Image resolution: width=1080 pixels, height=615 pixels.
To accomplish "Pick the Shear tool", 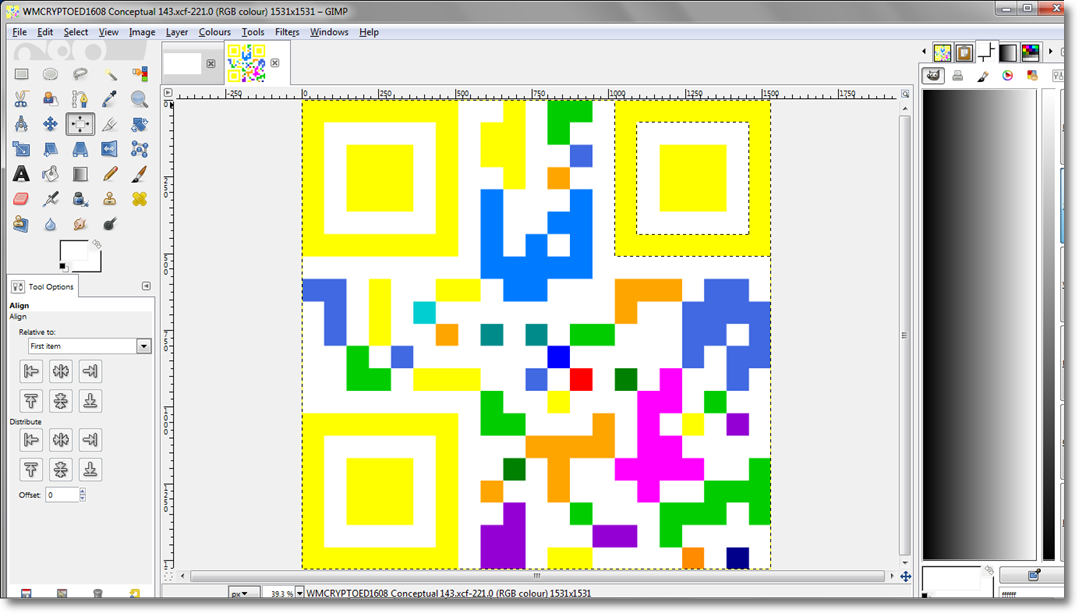I will pos(50,149).
